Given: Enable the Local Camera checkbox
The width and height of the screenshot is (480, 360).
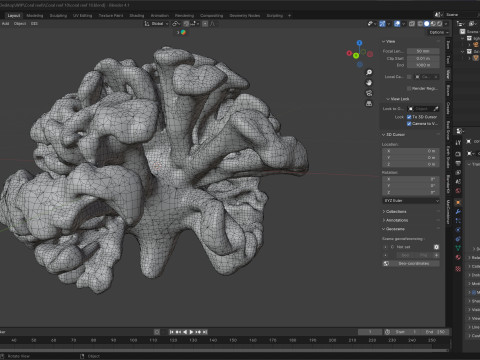Looking at the screenshot, I should click(x=409, y=77).
